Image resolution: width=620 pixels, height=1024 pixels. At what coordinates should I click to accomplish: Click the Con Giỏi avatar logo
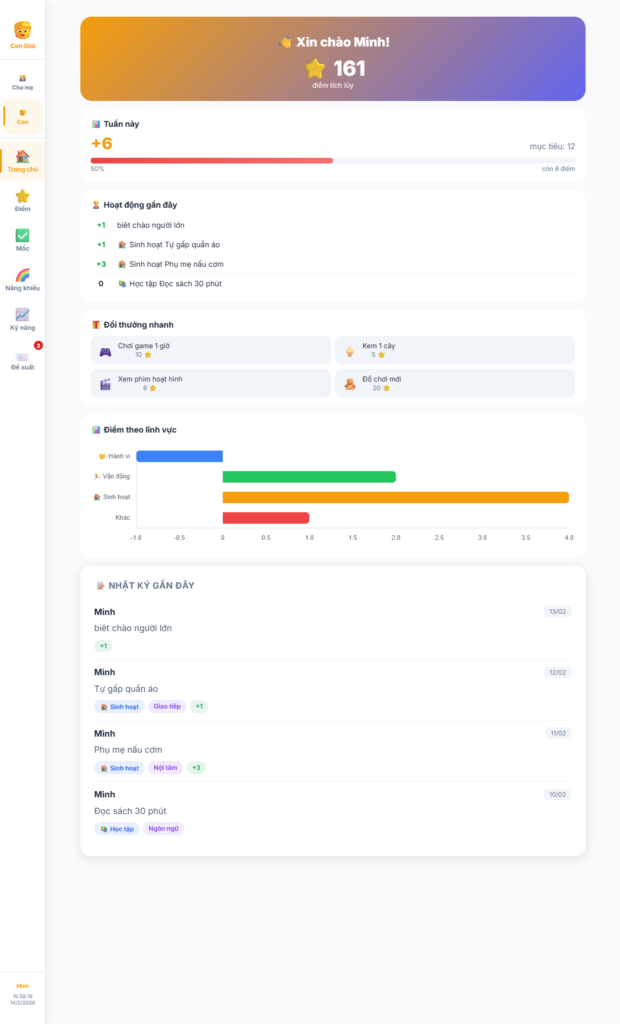(22, 30)
